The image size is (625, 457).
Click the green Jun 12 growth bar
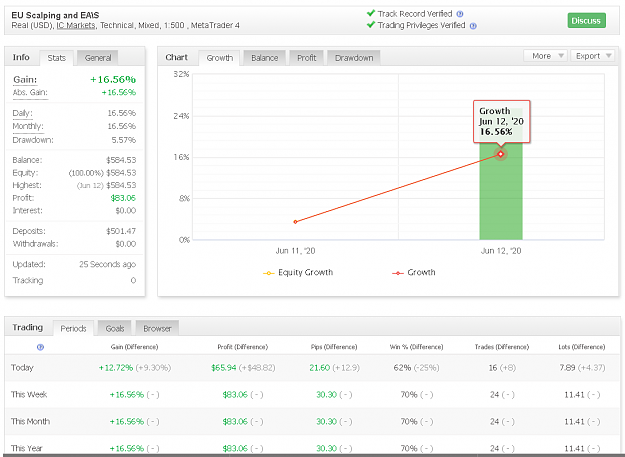point(501,191)
